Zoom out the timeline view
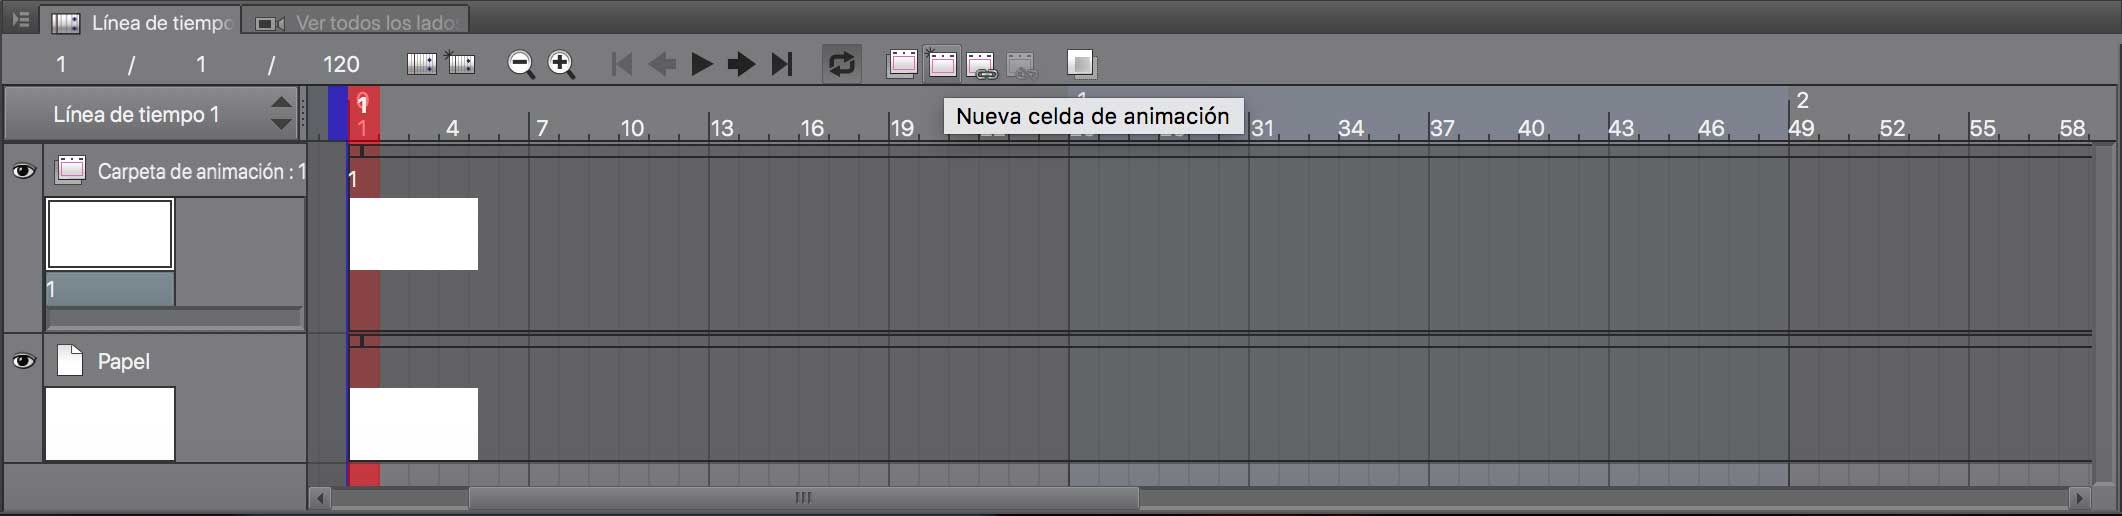 click(520, 64)
